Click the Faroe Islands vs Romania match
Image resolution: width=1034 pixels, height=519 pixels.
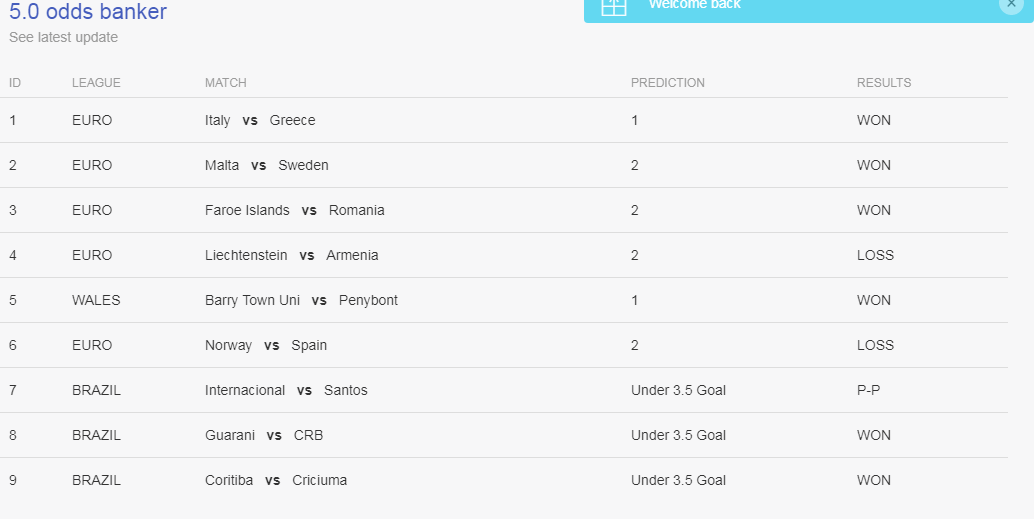click(x=294, y=210)
